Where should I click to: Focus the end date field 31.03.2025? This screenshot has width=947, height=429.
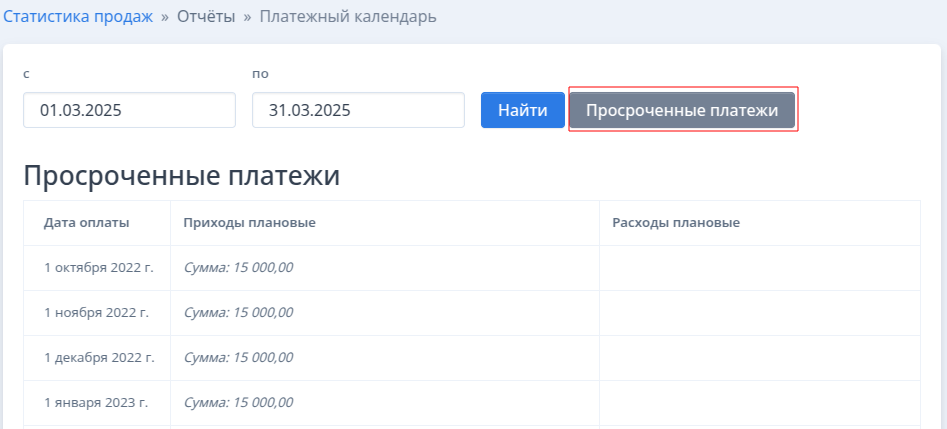[358, 110]
